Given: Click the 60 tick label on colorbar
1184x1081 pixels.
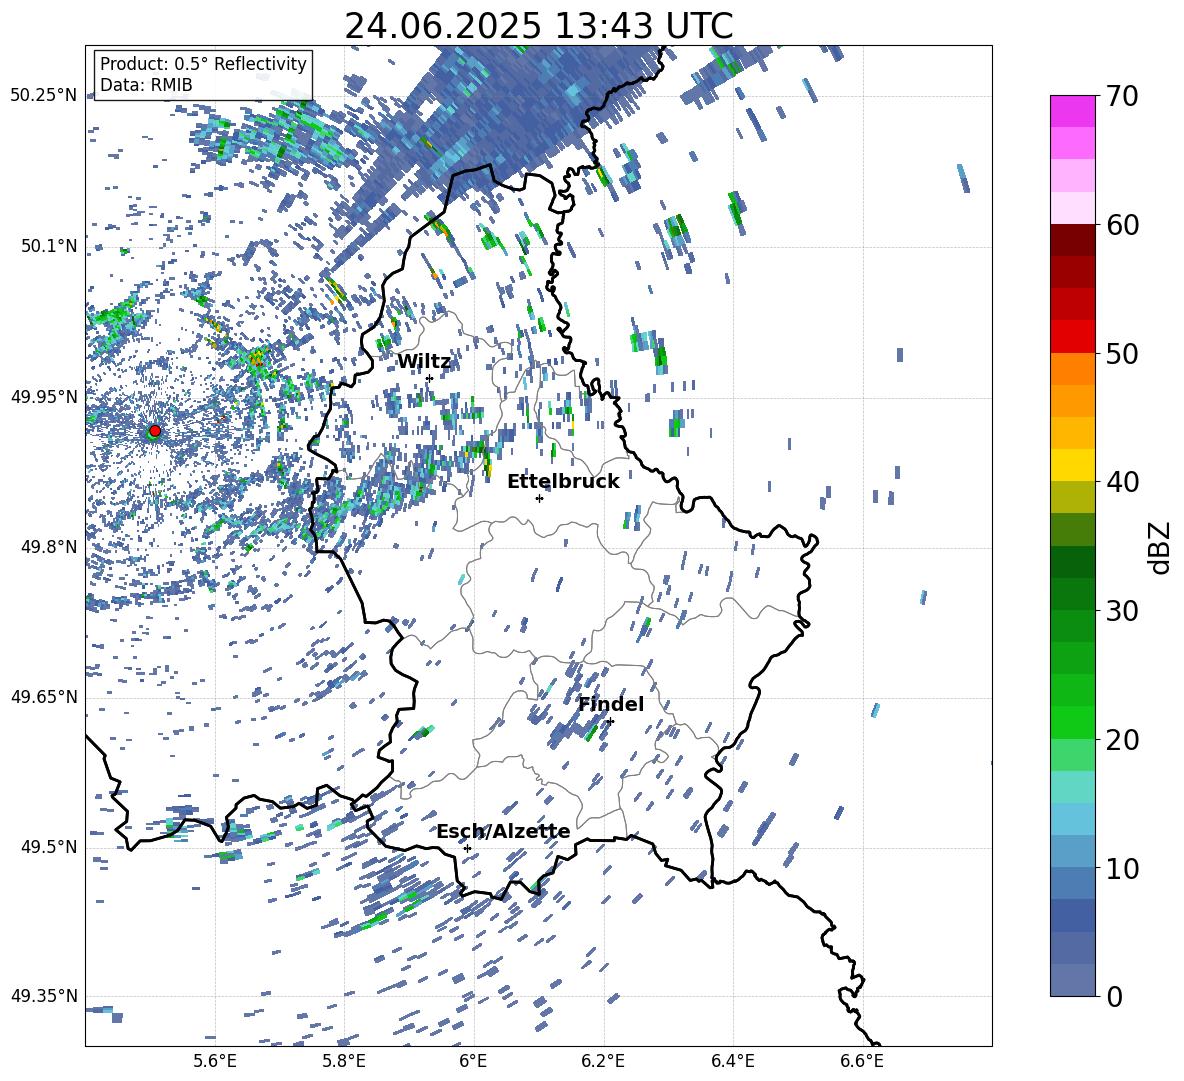Looking at the screenshot, I should tap(1122, 225).
